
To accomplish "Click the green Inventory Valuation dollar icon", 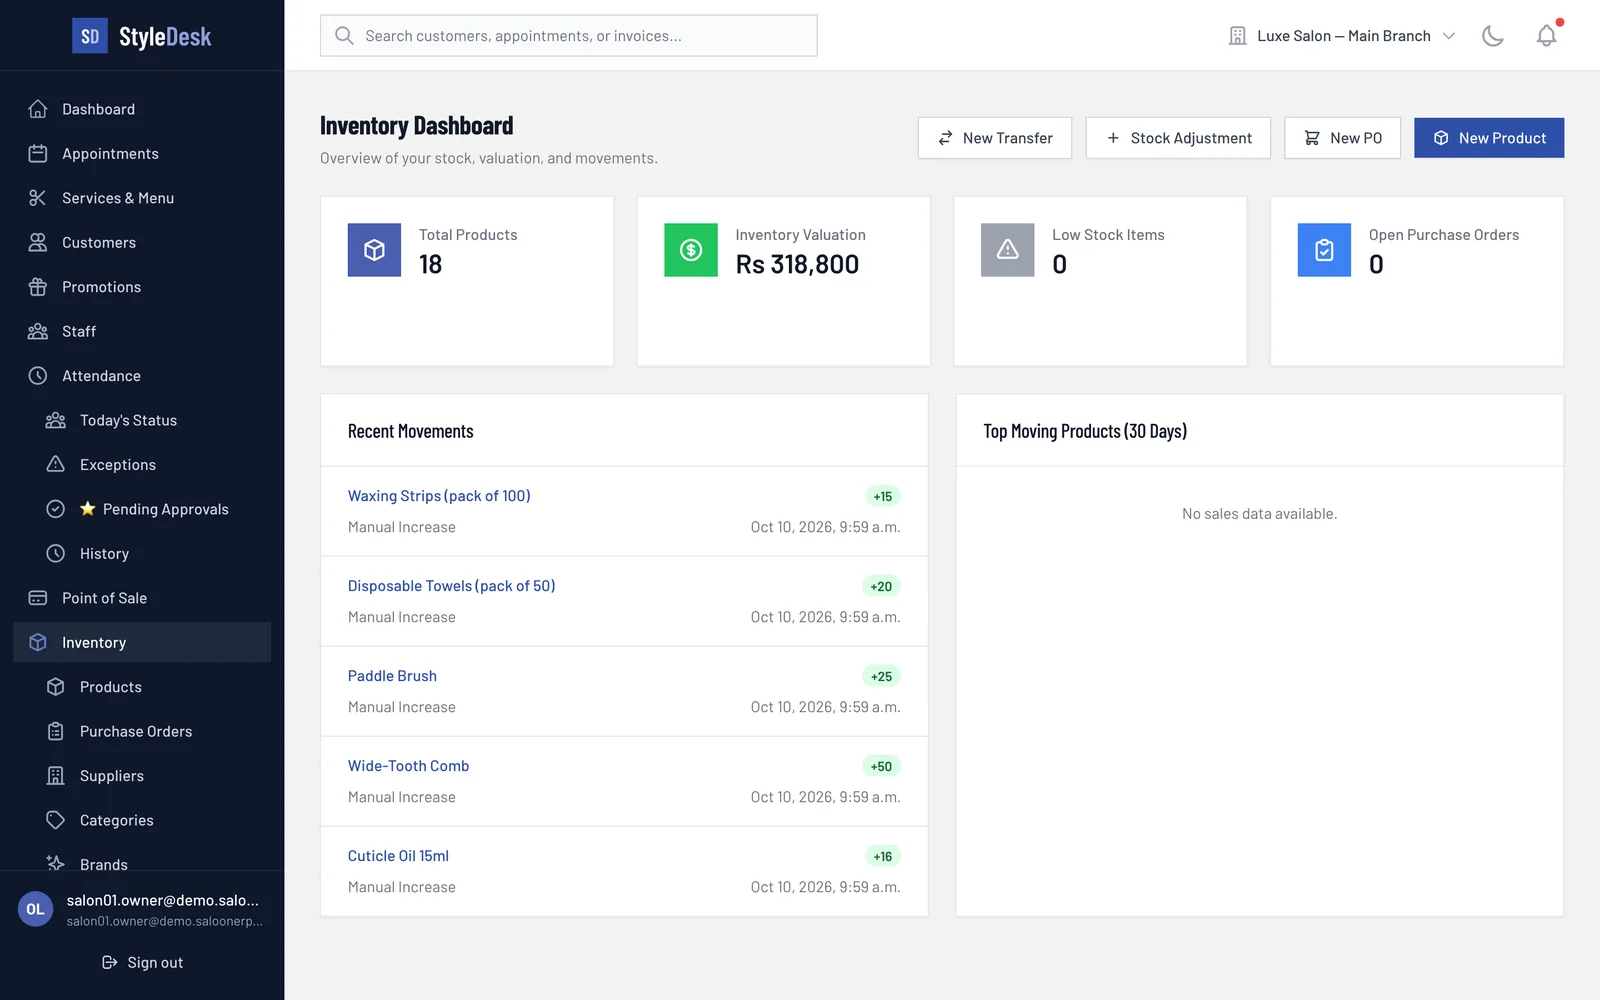I will (x=691, y=250).
